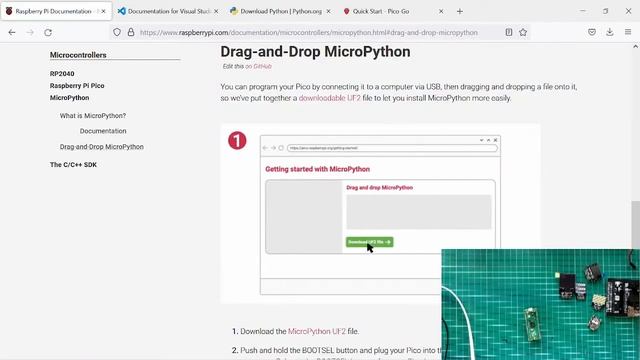Open The C/C++ SDK sidebar entry
This screenshot has width=640, height=360.
pyautogui.click(x=73, y=165)
